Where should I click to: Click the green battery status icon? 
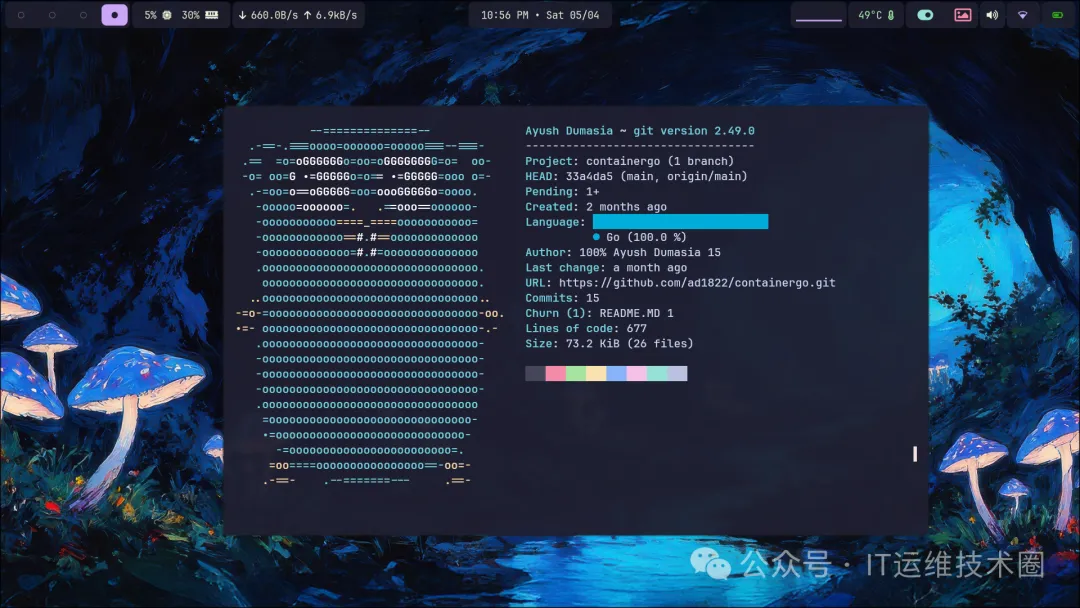pyautogui.click(x=1057, y=15)
